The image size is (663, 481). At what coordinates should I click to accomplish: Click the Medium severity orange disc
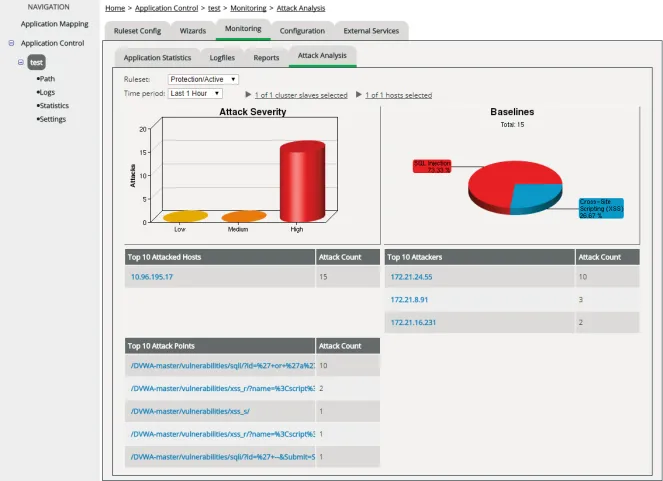click(244, 216)
